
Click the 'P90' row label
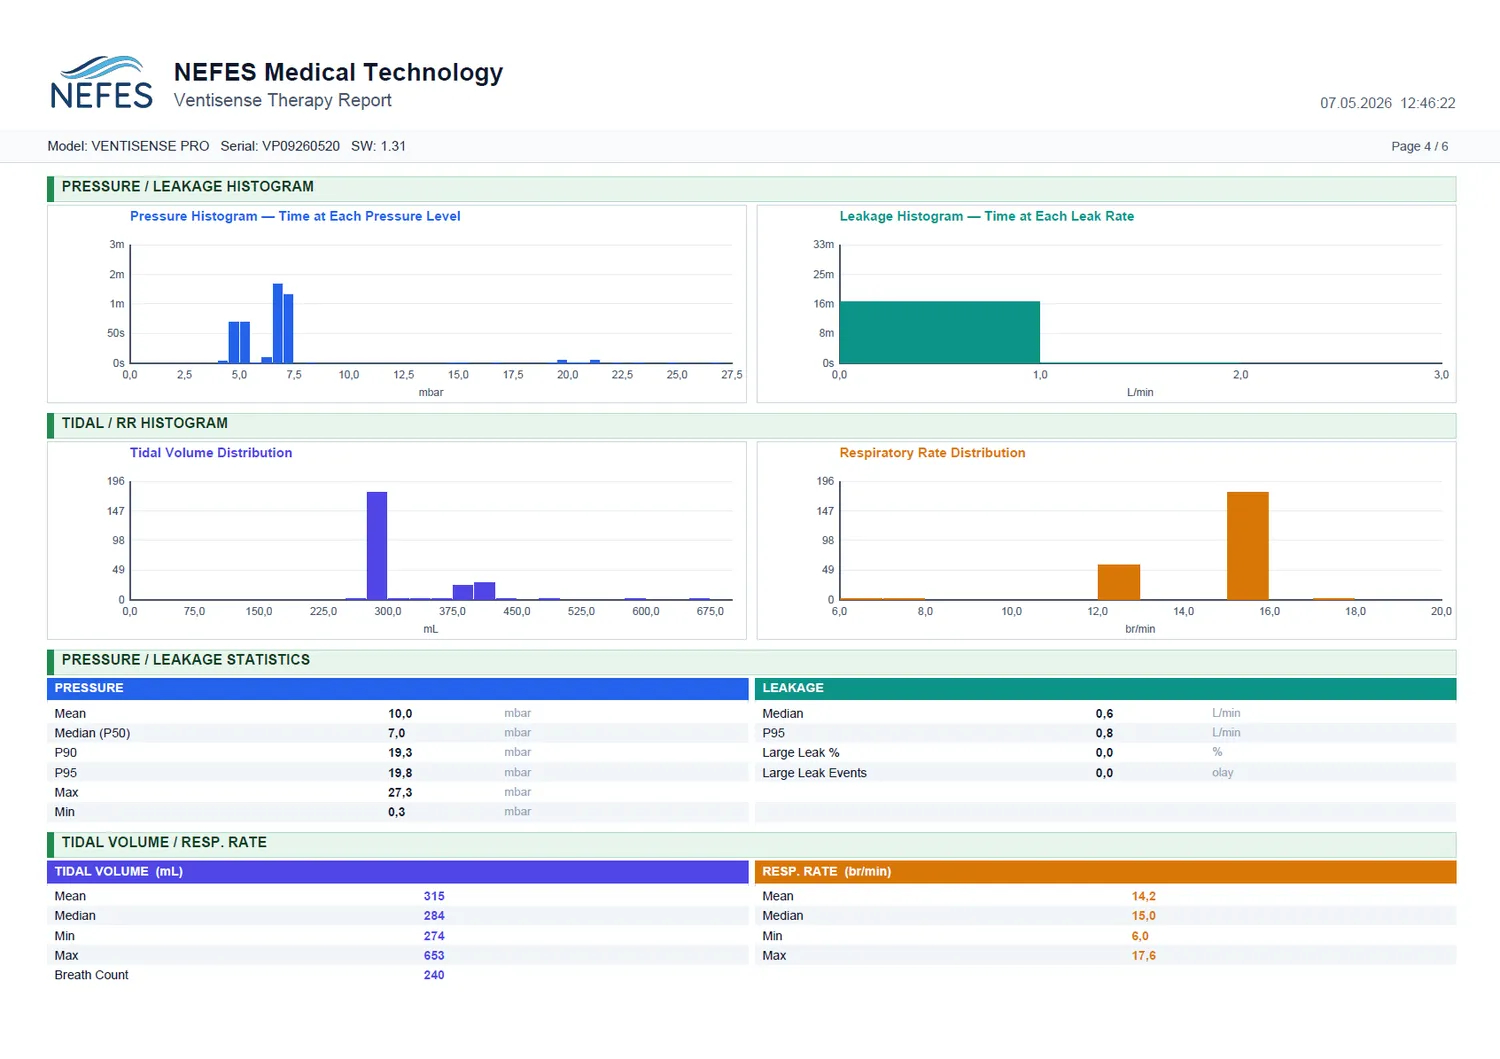65,753
